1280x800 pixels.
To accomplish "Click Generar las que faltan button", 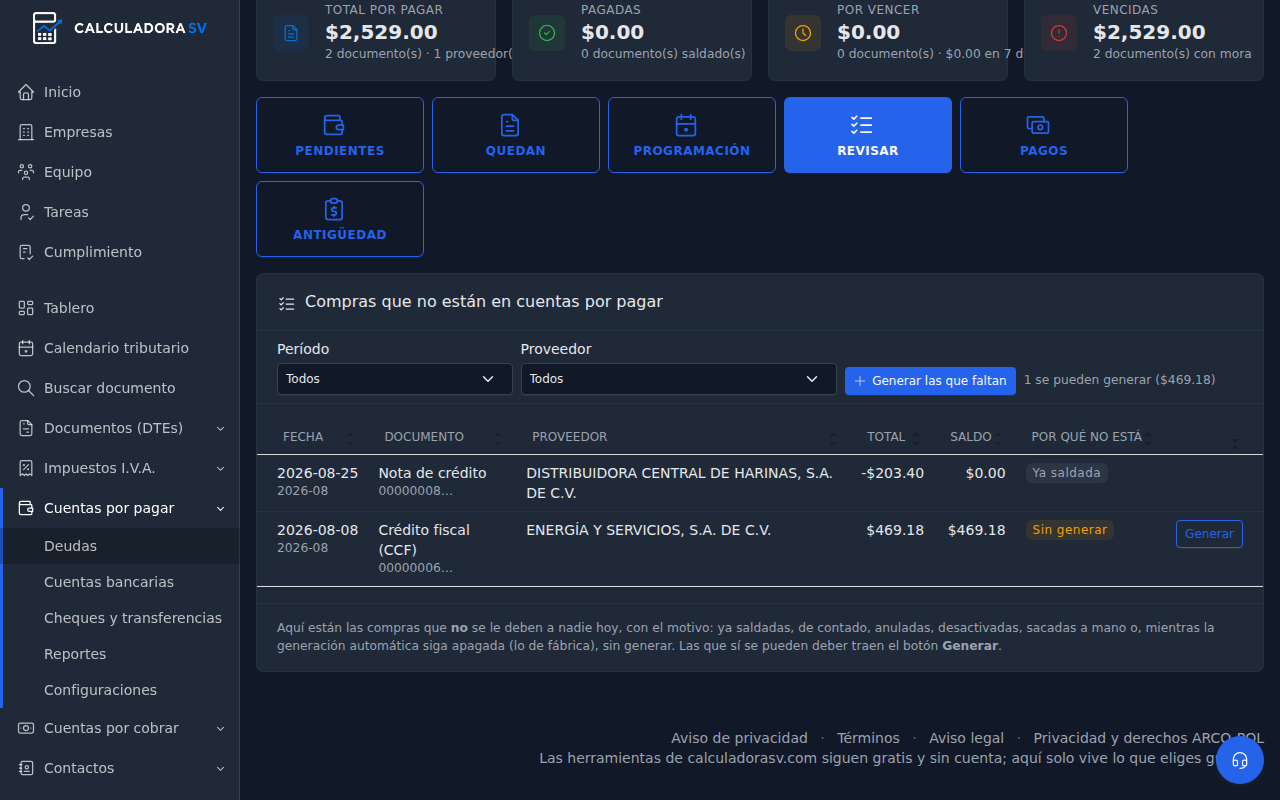I will tap(930, 381).
